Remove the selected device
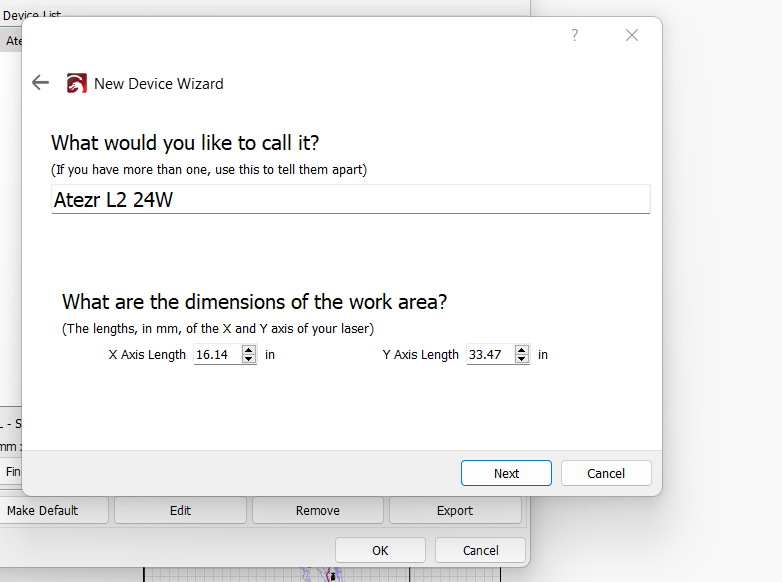Viewport: 782px width, 582px height. coord(317,510)
